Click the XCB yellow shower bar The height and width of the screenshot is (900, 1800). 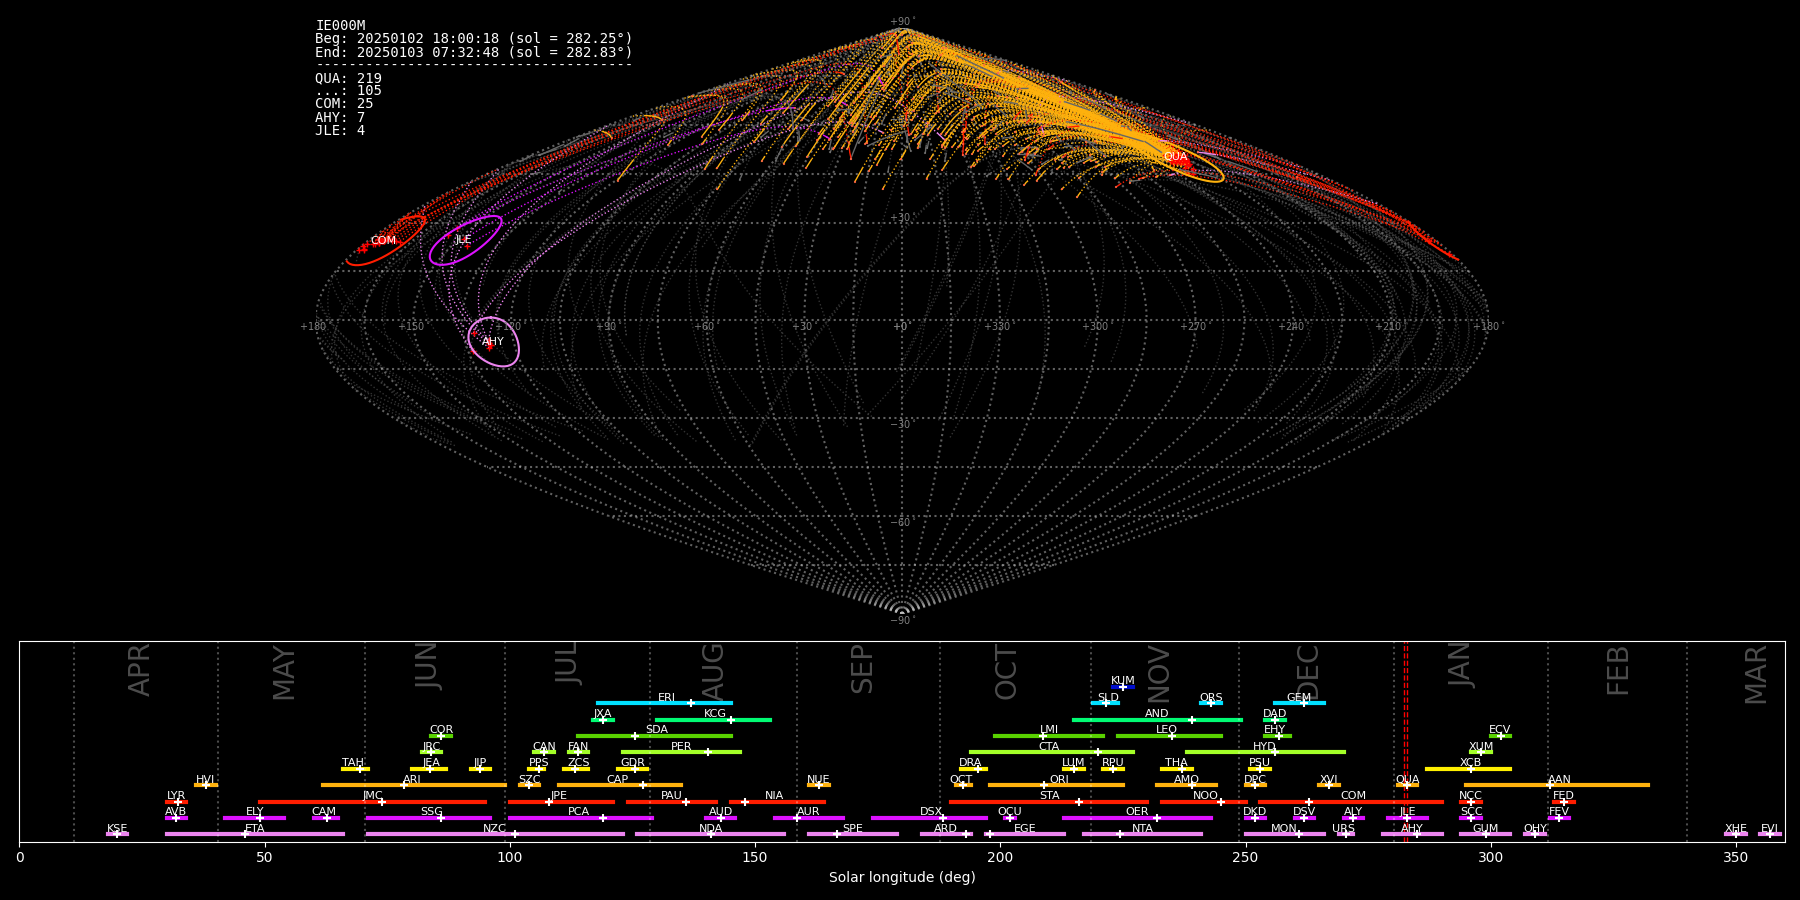point(1468,769)
